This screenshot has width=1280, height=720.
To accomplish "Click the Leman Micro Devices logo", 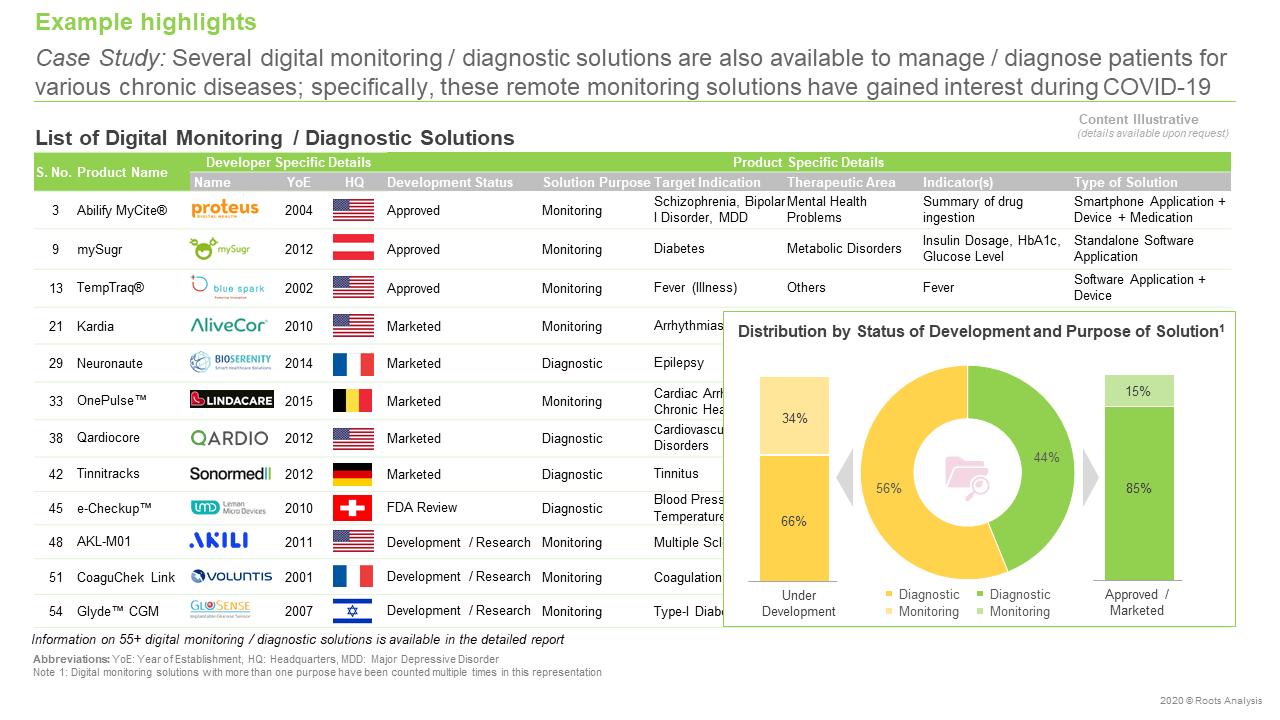I will pyautogui.click(x=228, y=508).
